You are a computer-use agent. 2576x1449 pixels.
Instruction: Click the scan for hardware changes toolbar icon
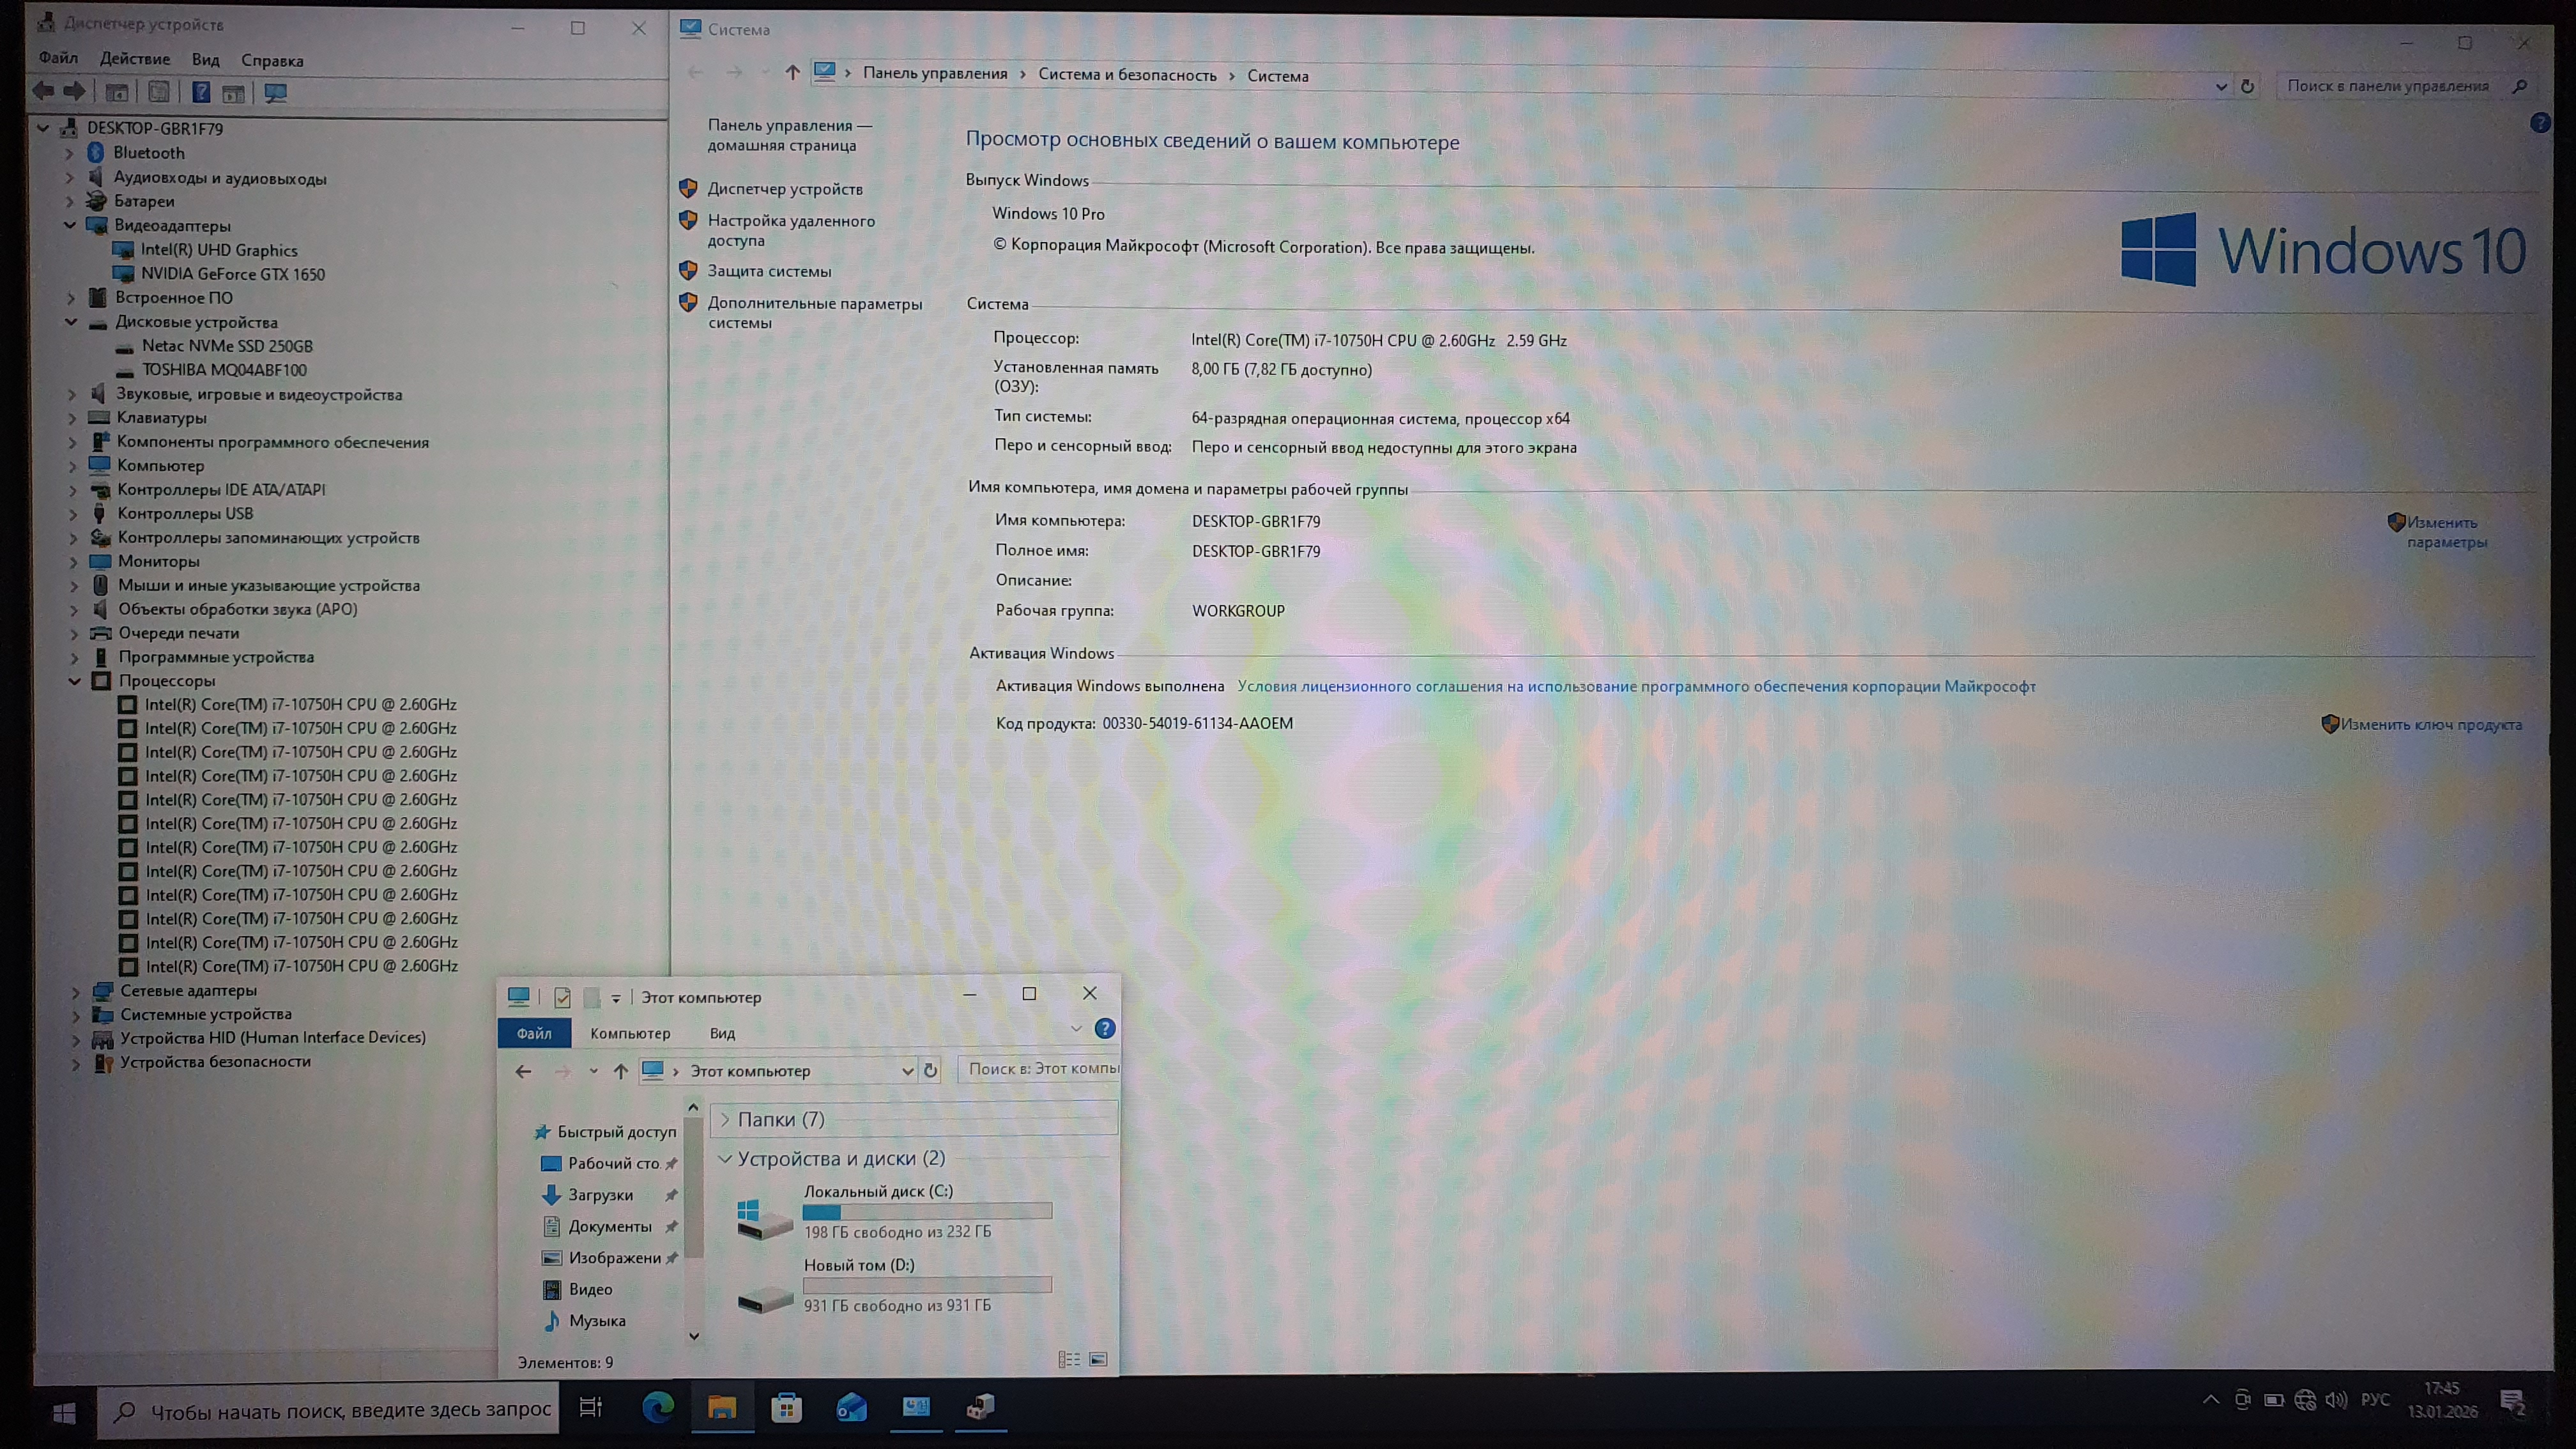(275, 93)
